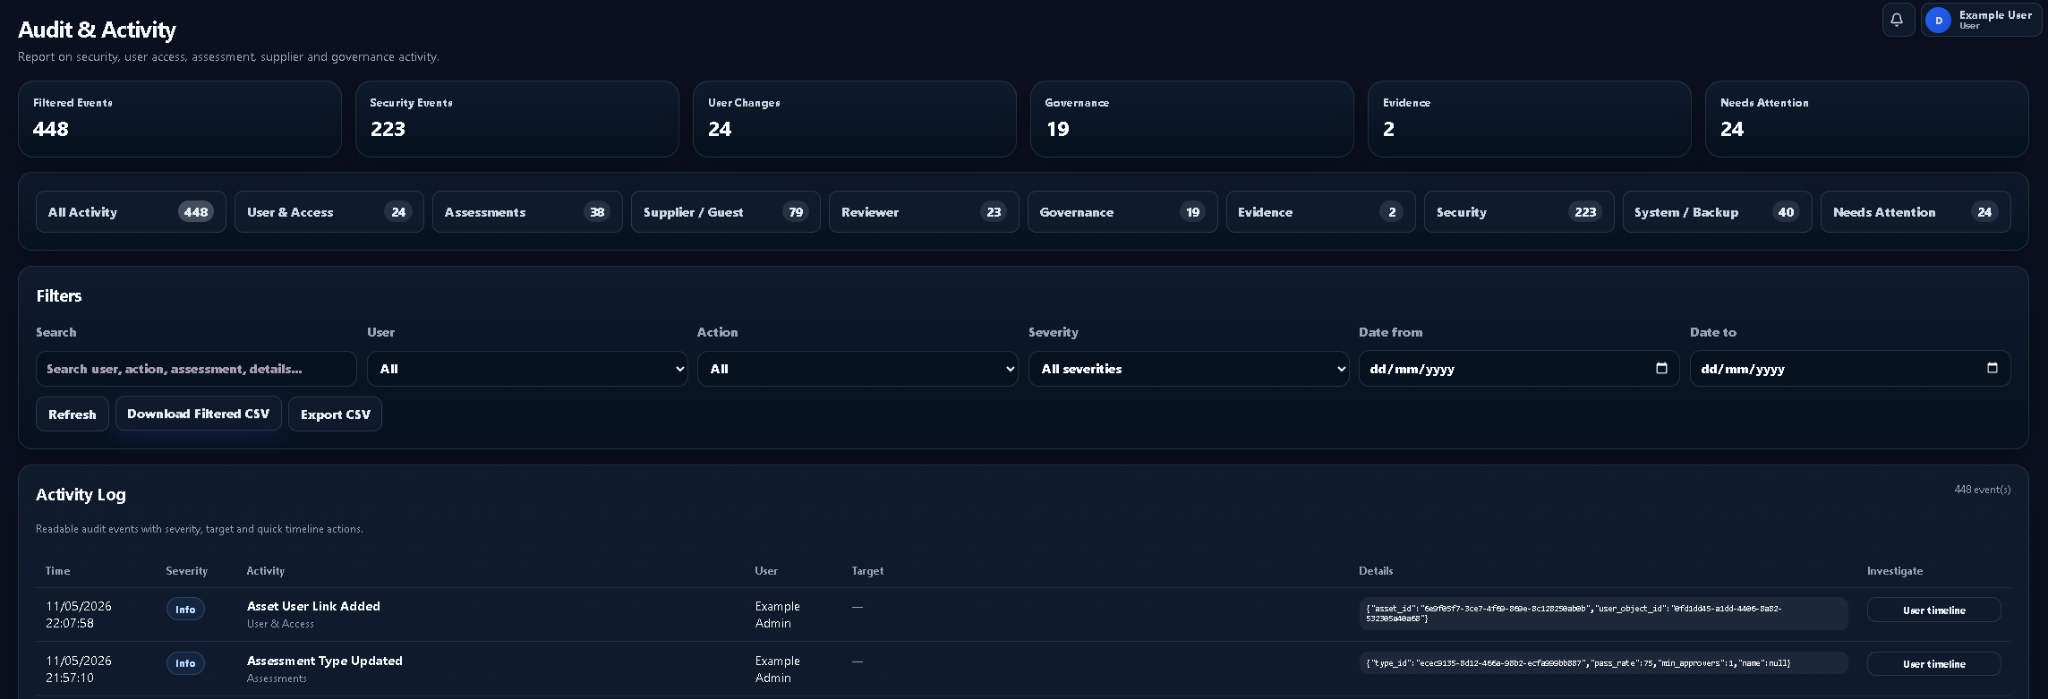Click the 448 event(s) counter
The height and width of the screenshot is (699, 2048).
[x=1982, y=490]
